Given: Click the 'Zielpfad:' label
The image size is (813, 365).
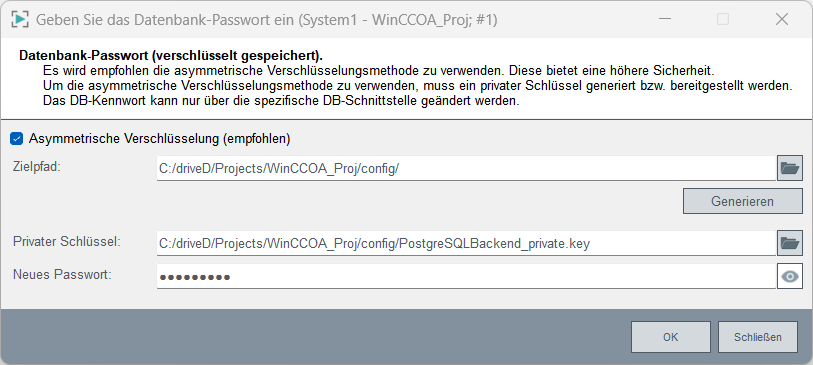Looking at the screenshot, I should tap(37, 166).
